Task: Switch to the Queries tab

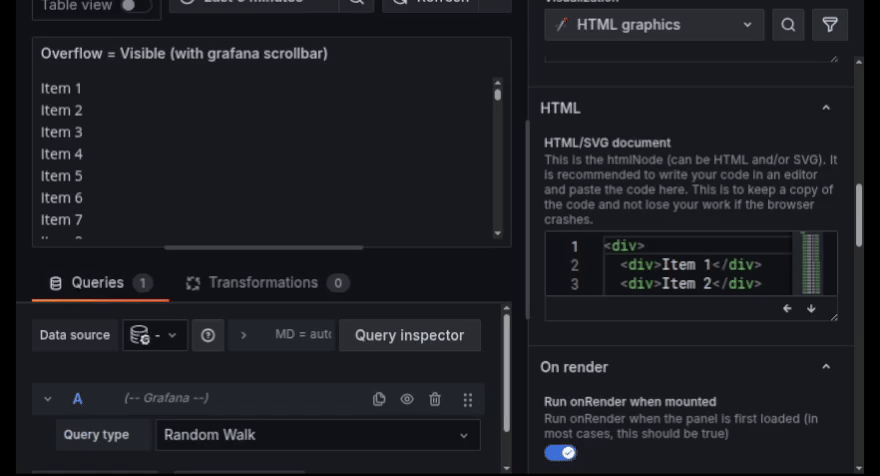Action: click(x=100, y=283)
